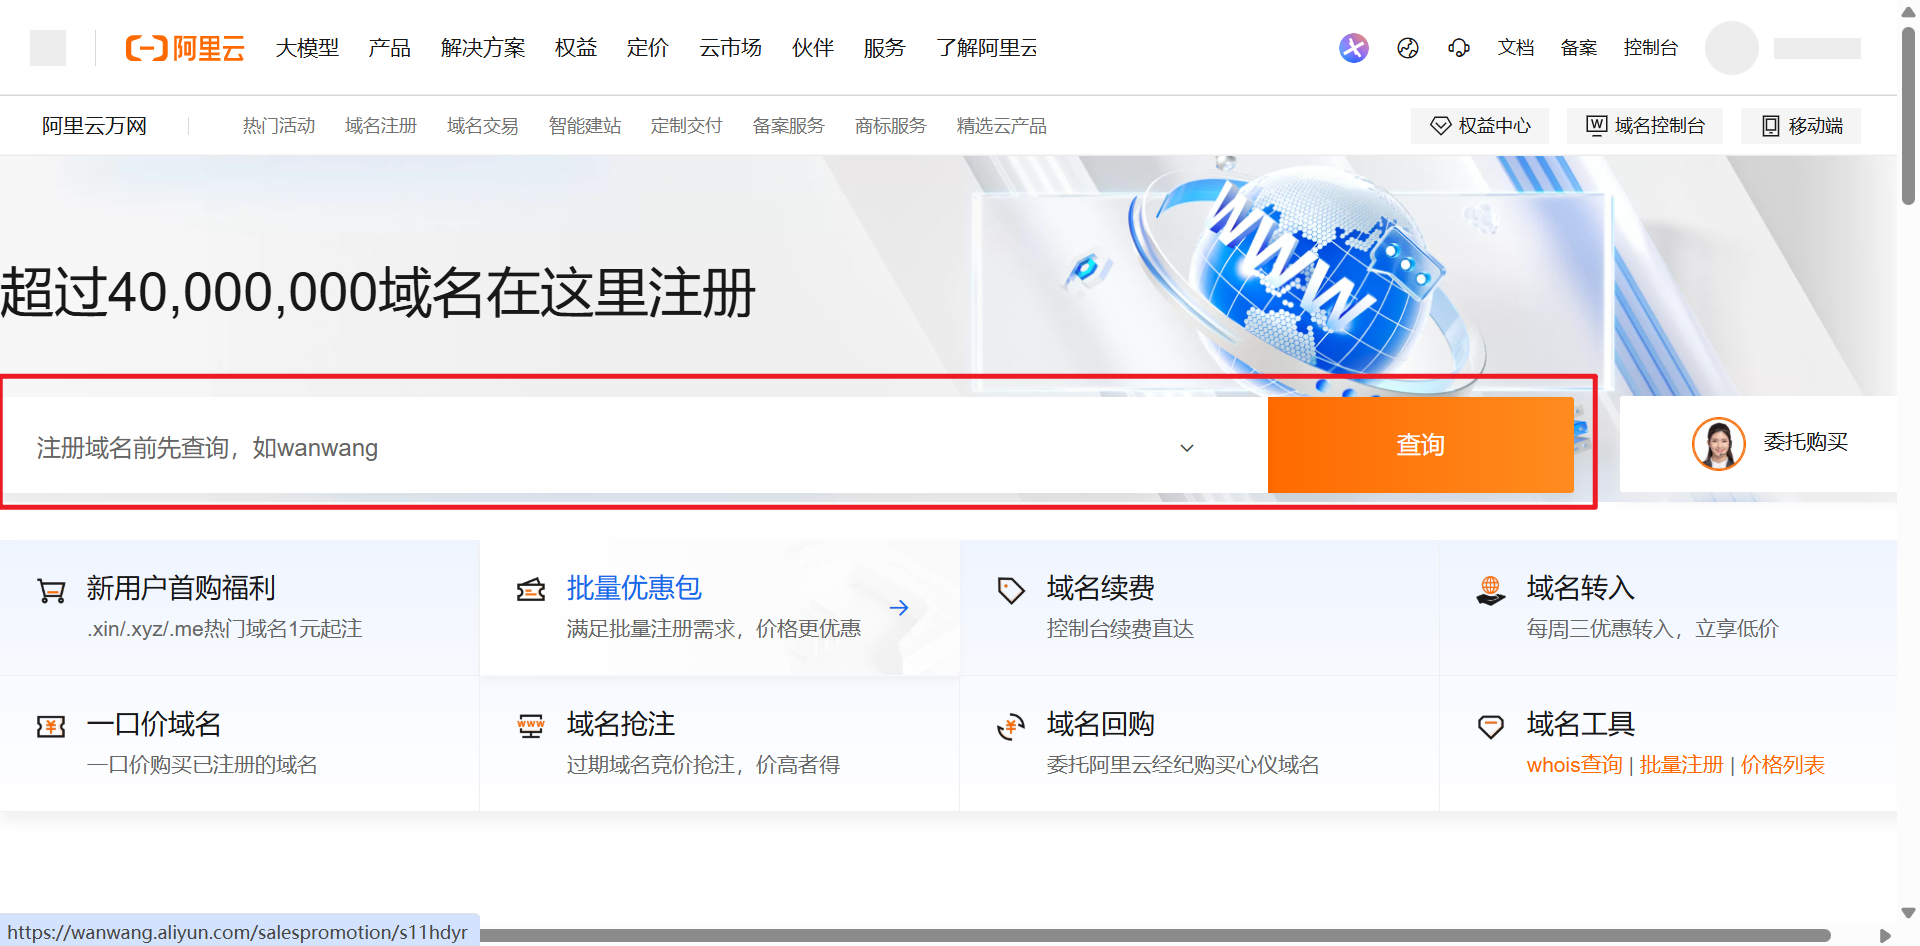The height and width of the screenshot is (946, 1920).
Task: Click the yen ticket icon for 一口价域名
Action: [51, 726]
